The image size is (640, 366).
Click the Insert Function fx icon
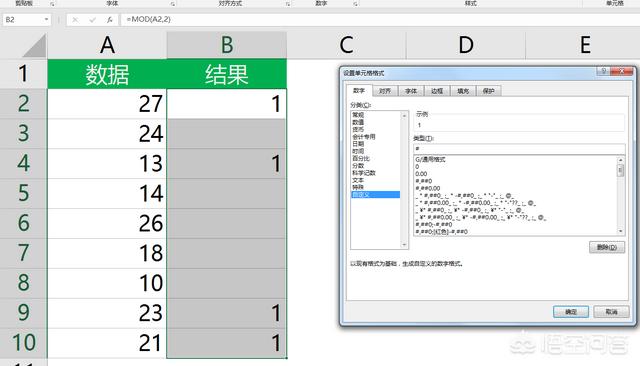tap(109, 20)
